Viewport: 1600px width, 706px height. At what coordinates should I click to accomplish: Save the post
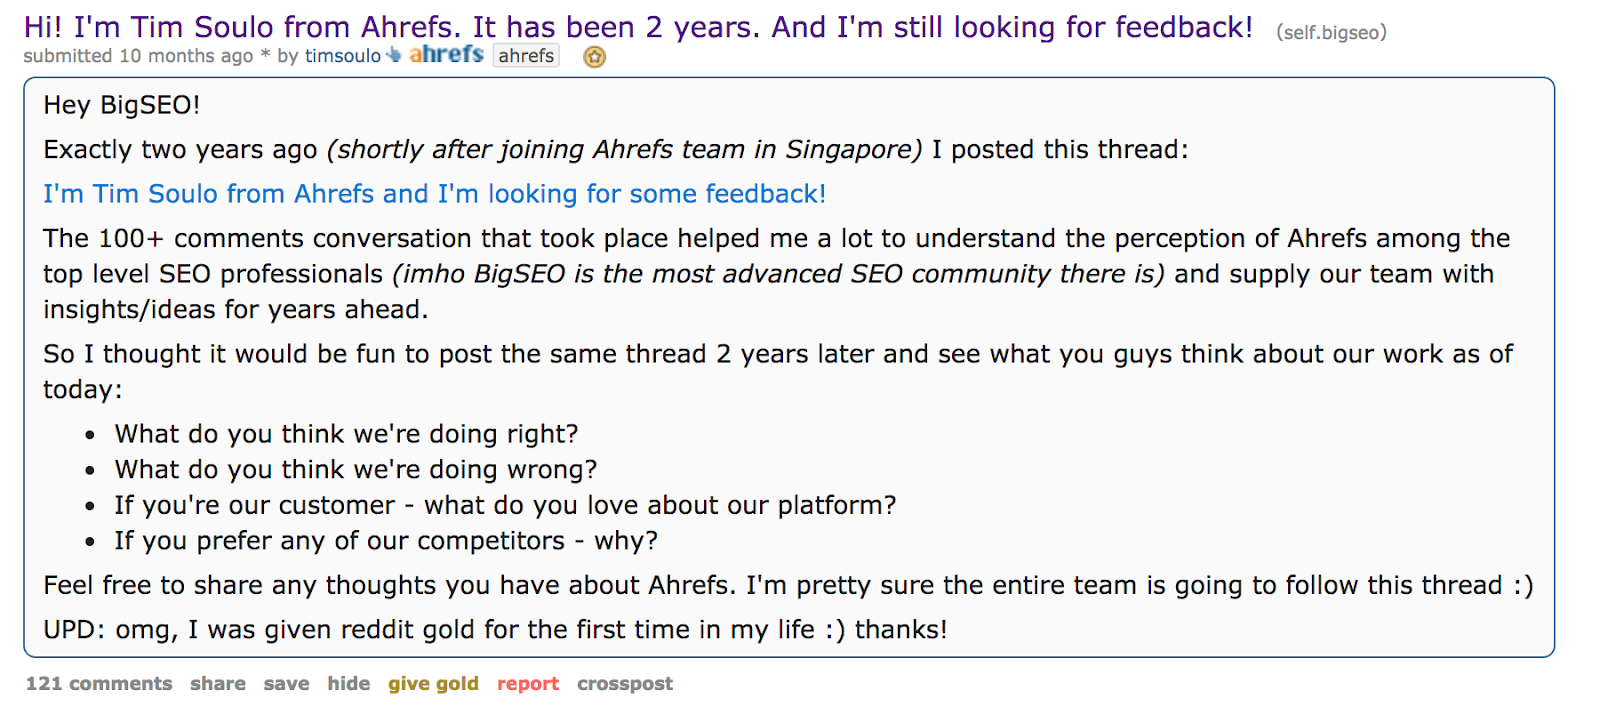[x=285, y=683]
